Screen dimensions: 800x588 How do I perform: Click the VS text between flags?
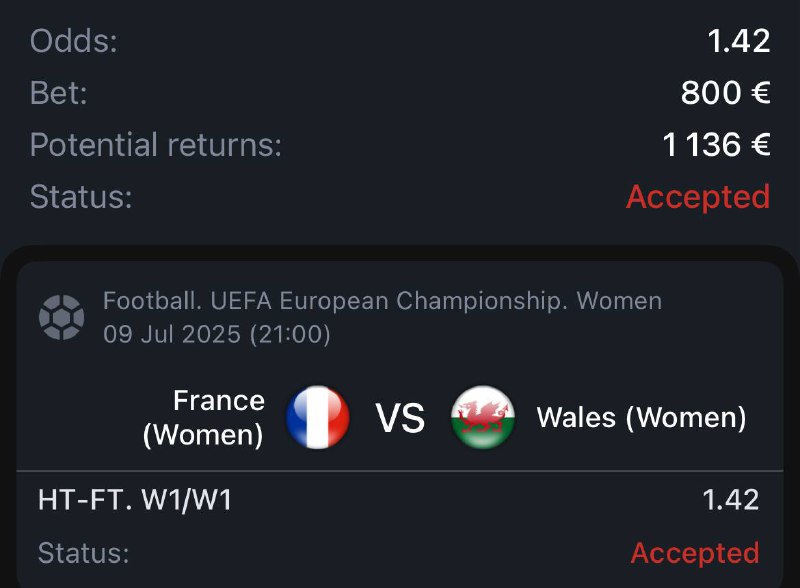[400, 418]
